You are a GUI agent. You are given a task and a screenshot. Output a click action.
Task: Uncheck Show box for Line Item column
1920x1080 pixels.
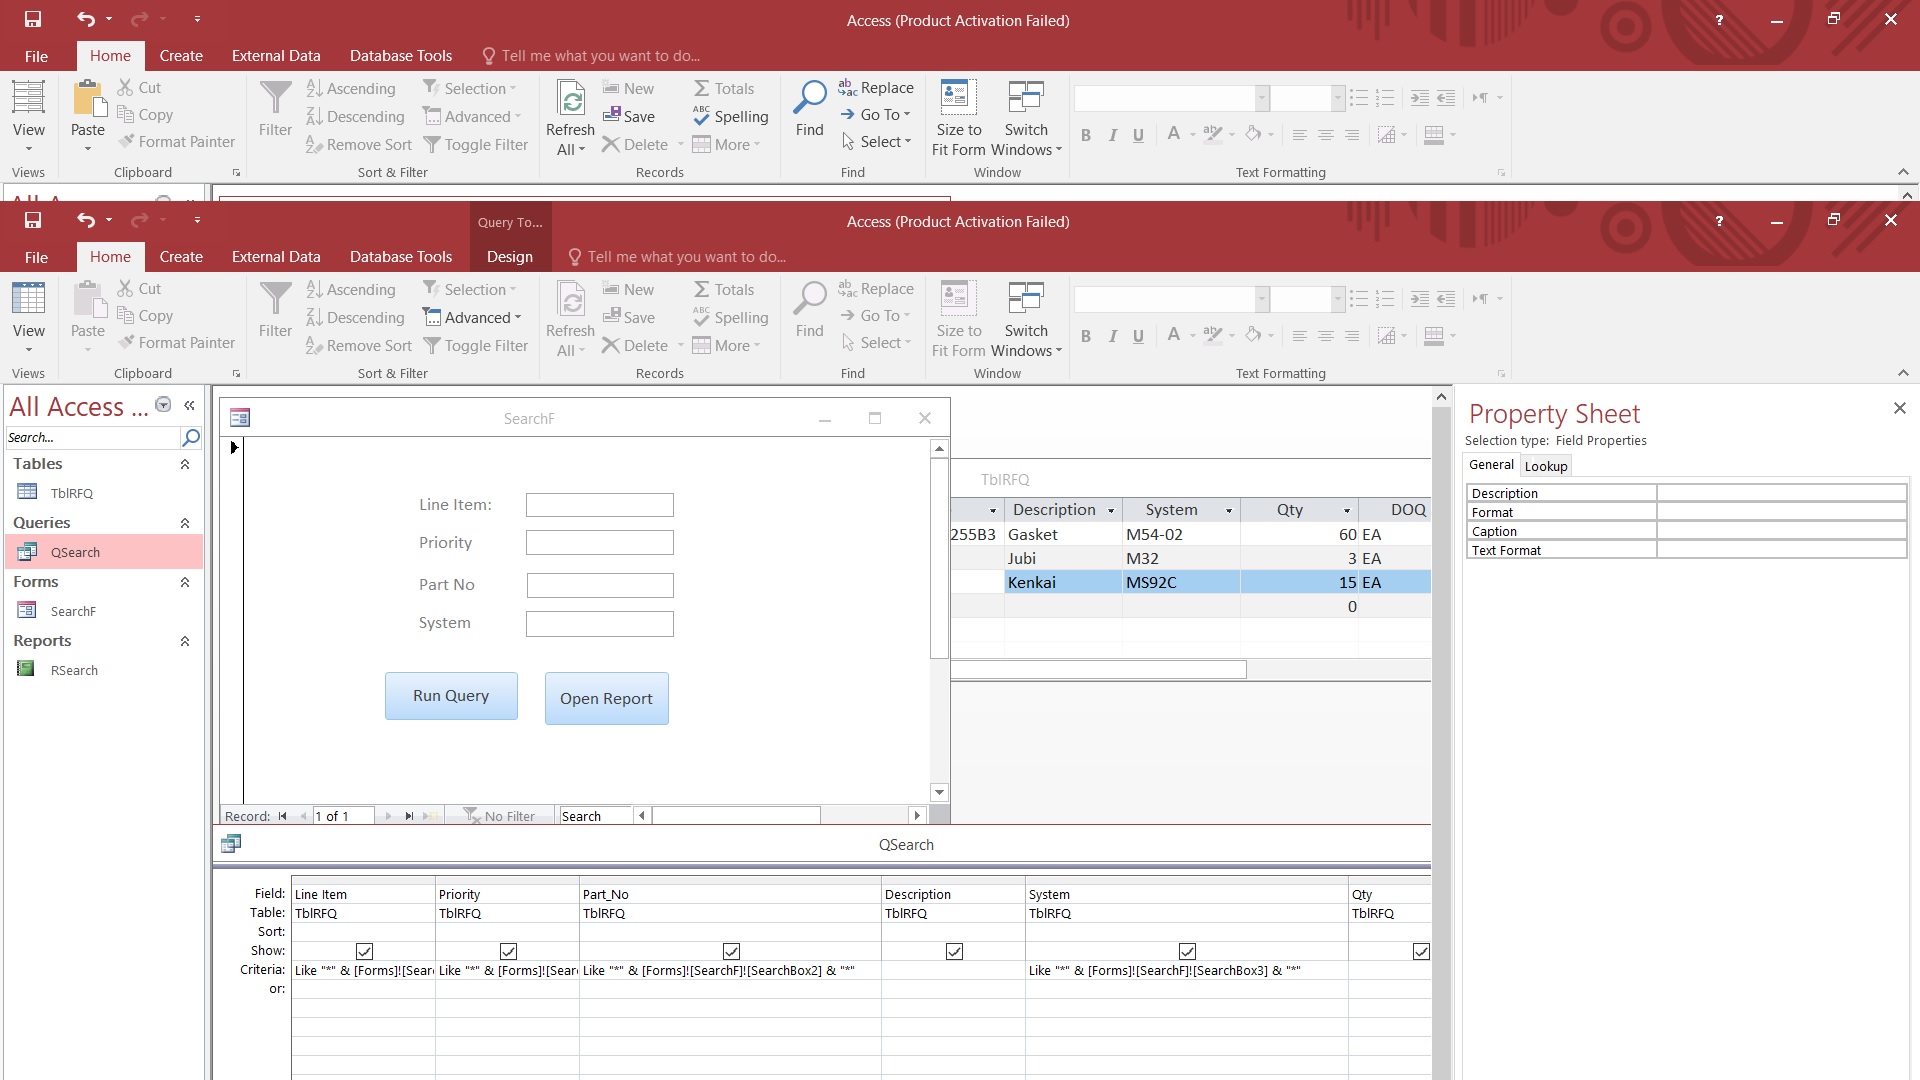[364, 951]
